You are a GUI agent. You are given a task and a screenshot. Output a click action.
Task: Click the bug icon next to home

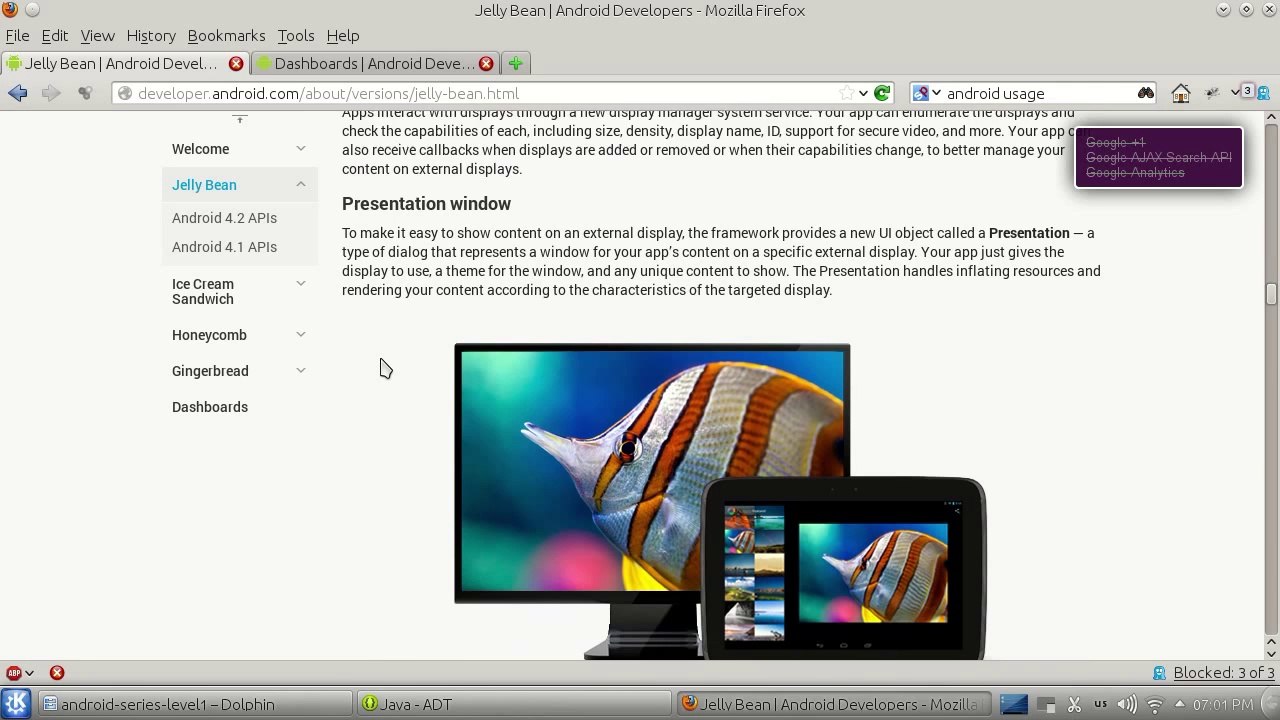(x=1212, y=93)
